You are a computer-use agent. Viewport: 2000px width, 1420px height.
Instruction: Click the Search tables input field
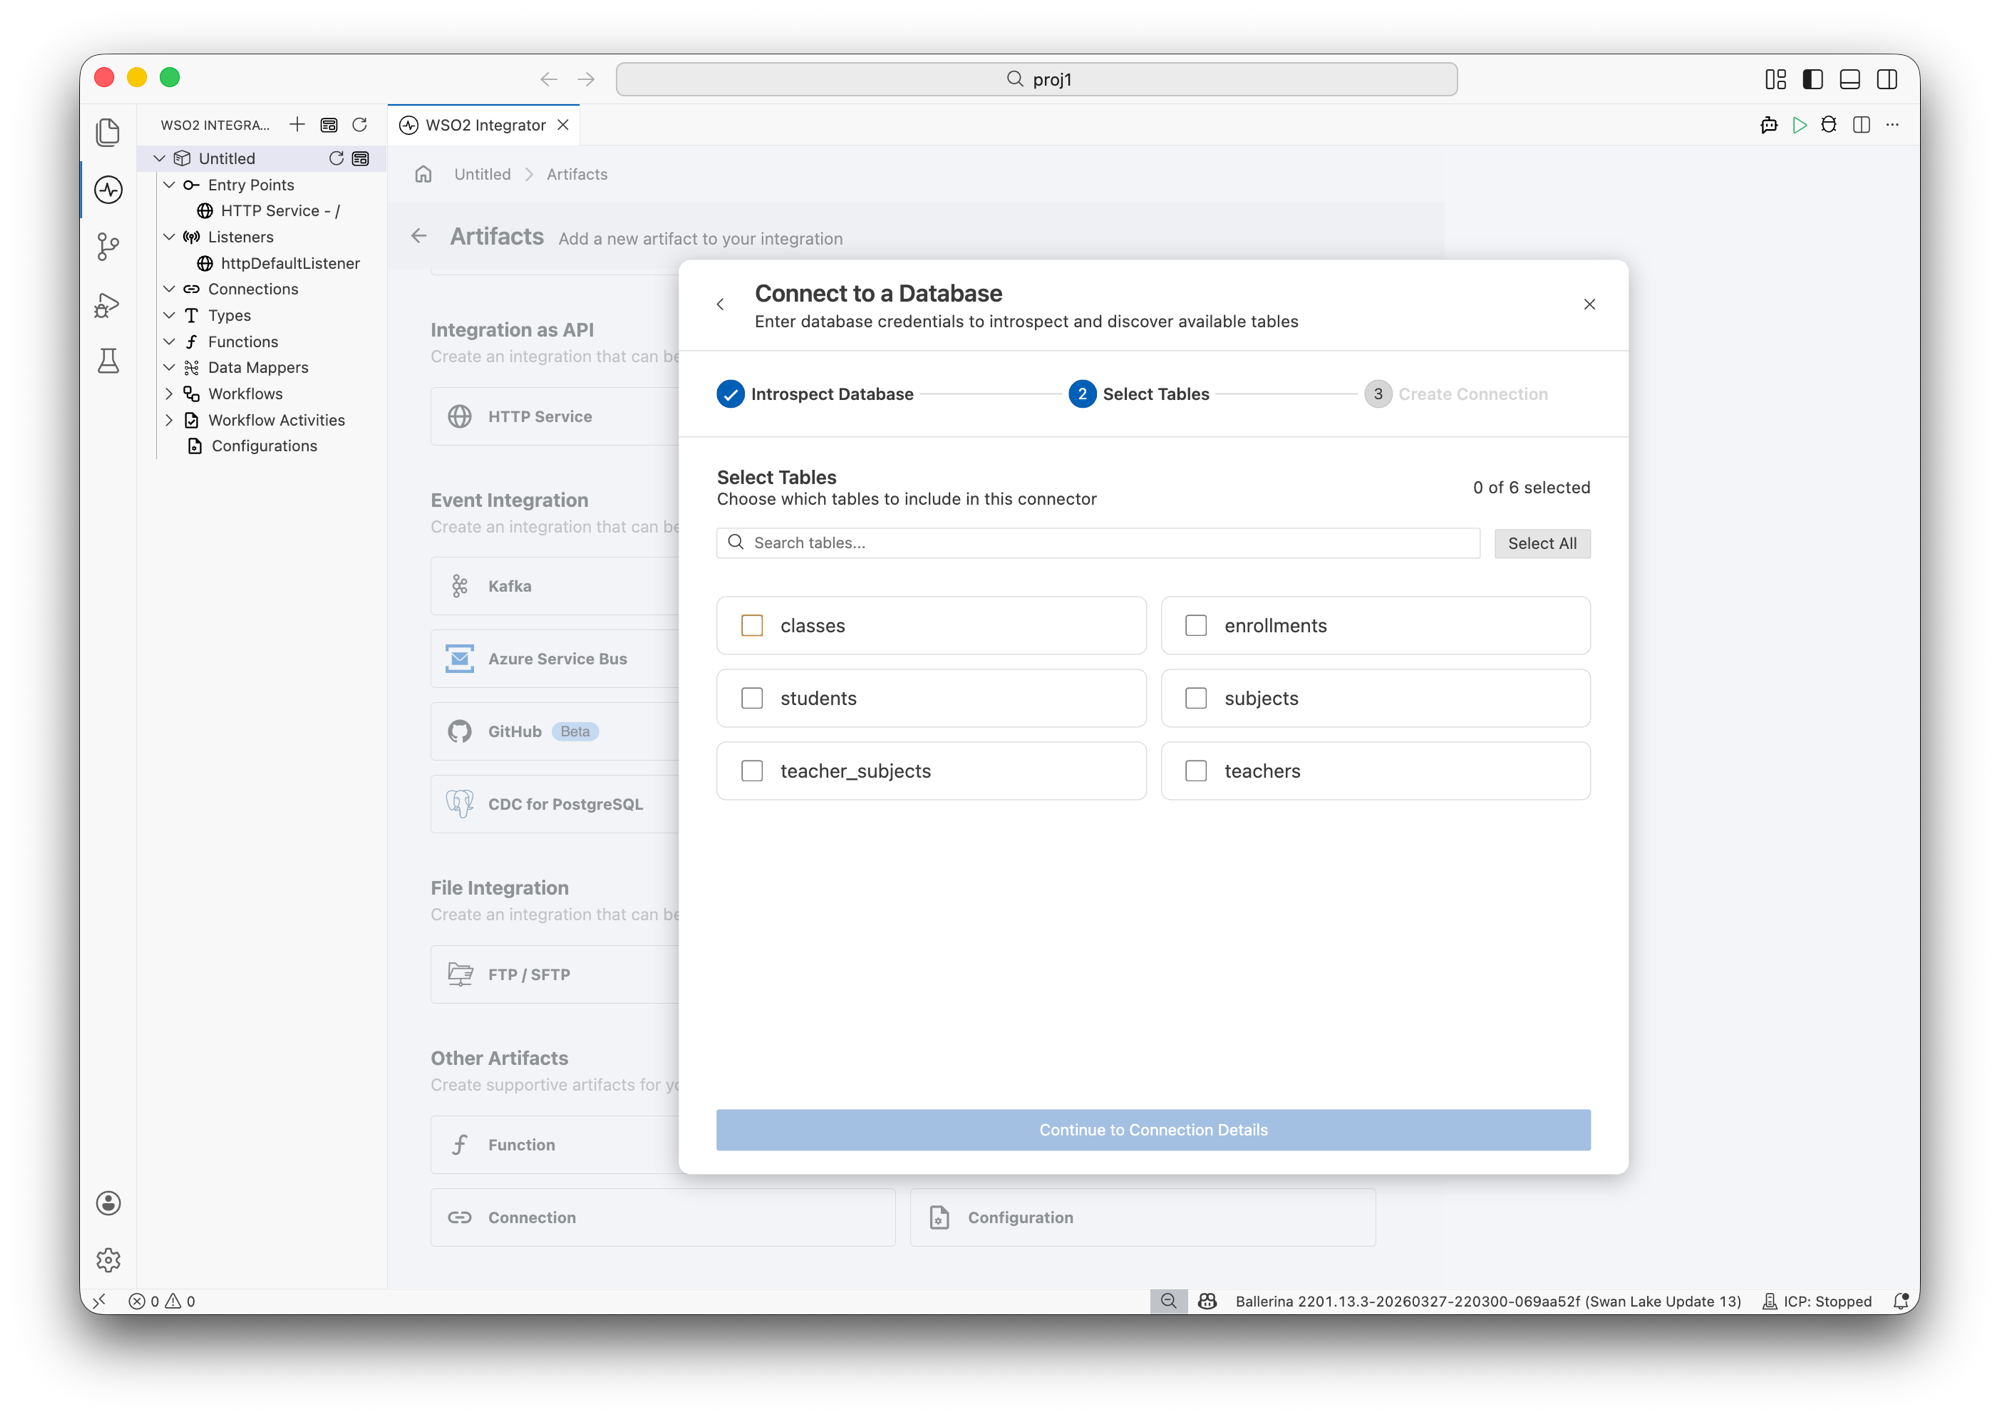click(x=1098, y=543)
